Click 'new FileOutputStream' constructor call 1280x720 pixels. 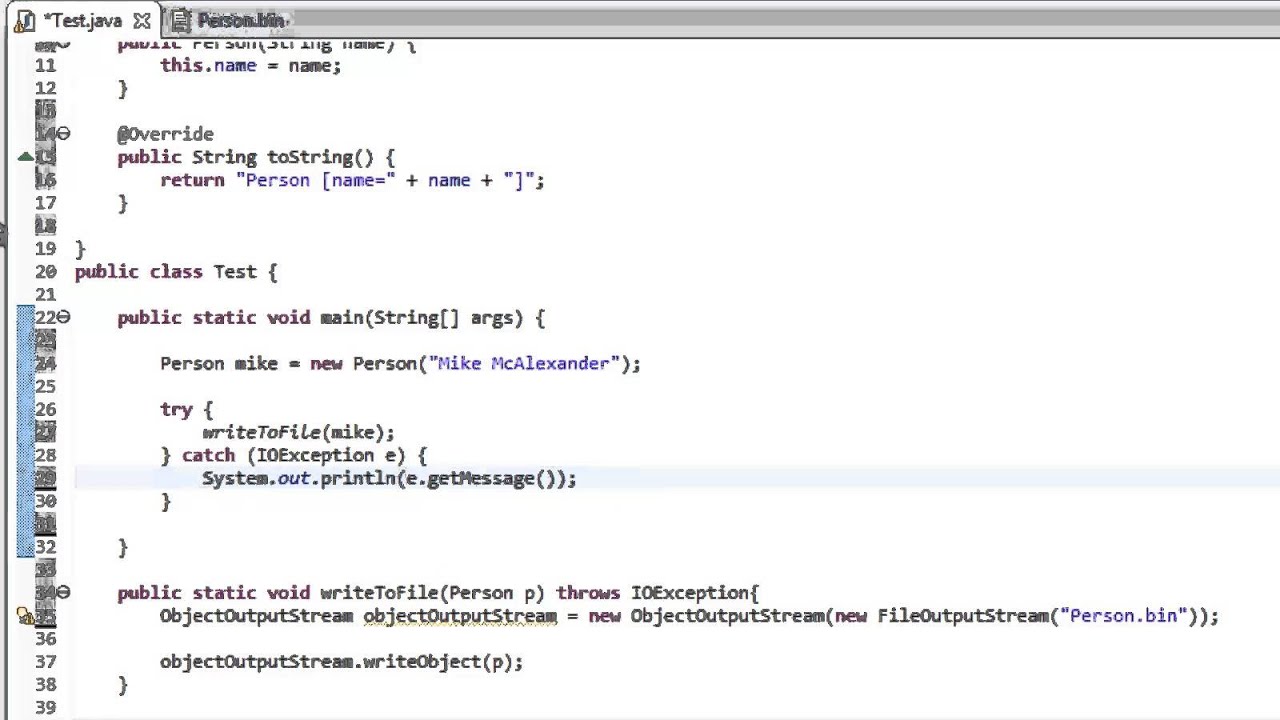942,616
